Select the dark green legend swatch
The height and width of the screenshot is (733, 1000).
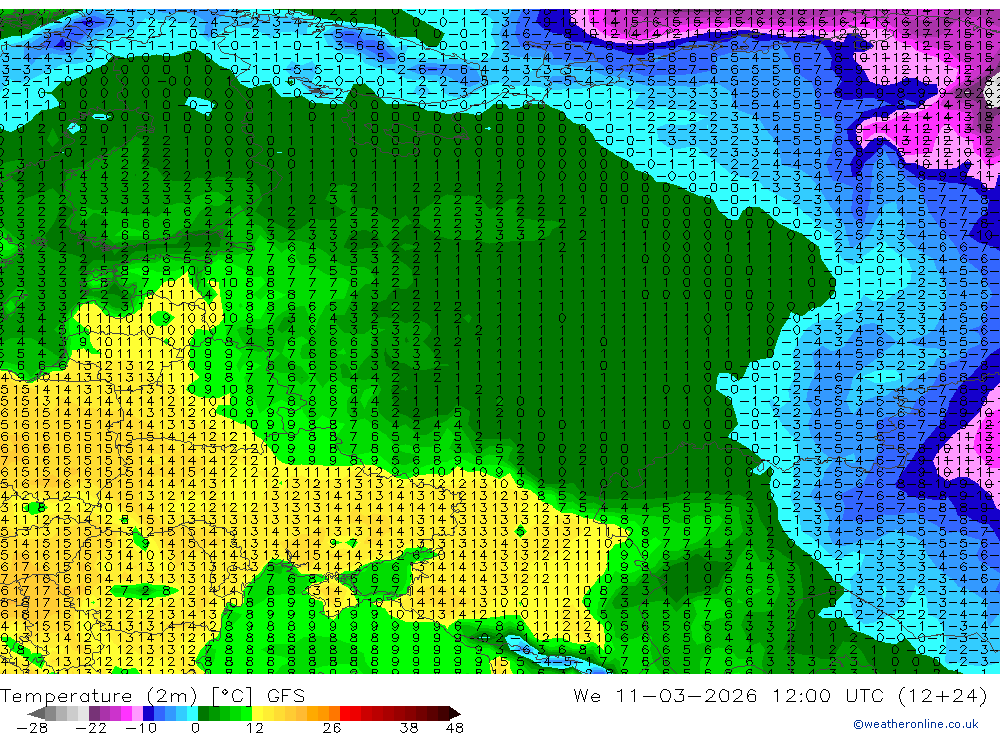(203, 714)
